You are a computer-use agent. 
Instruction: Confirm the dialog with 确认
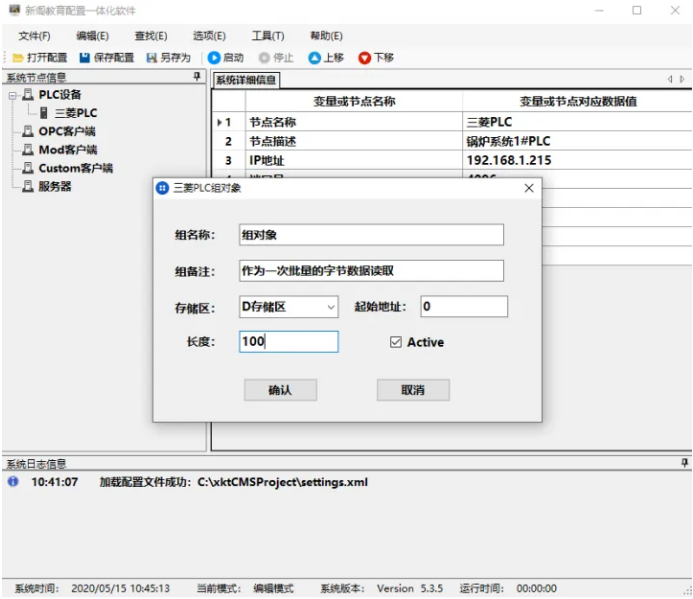[x=280, y=390]
